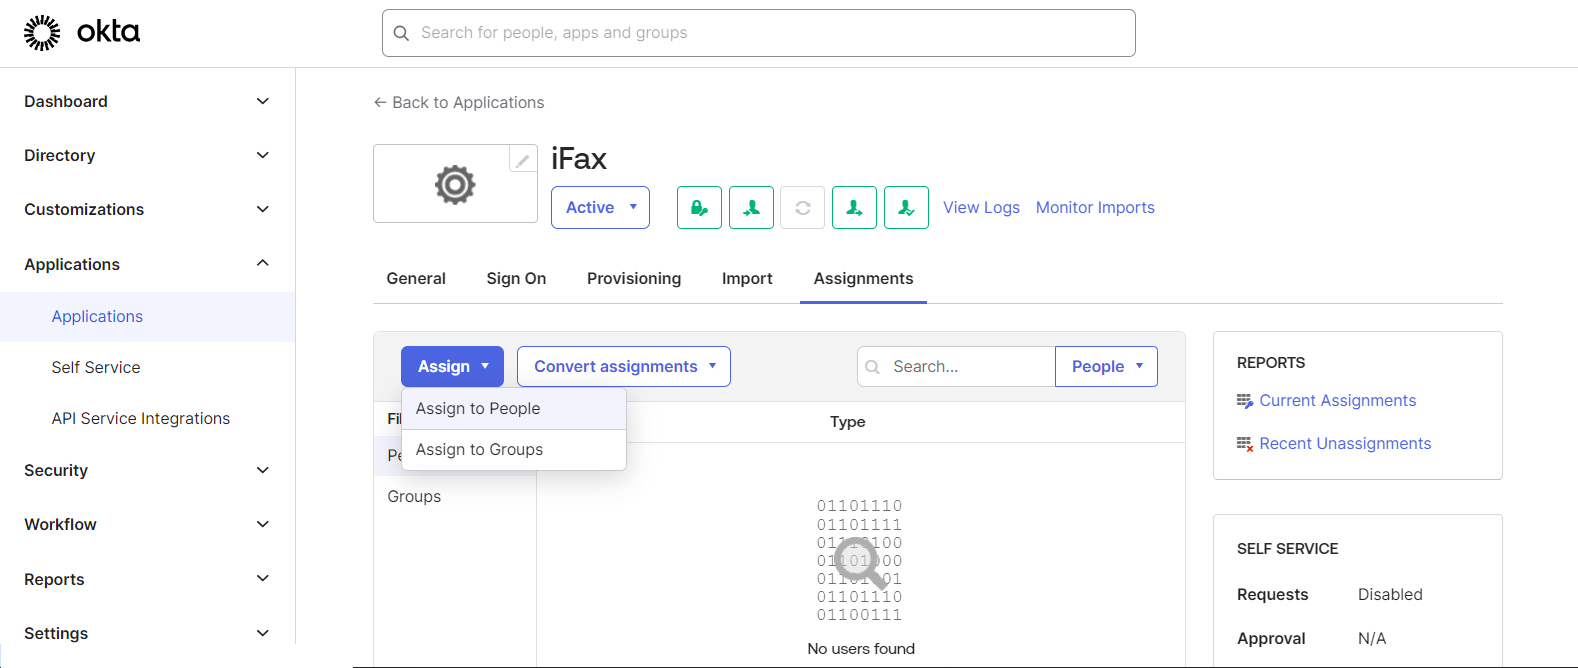Click the SELF SERVICE panel heading
The height and width of the screenshot is (668, 1578).
click(1287, 549)
